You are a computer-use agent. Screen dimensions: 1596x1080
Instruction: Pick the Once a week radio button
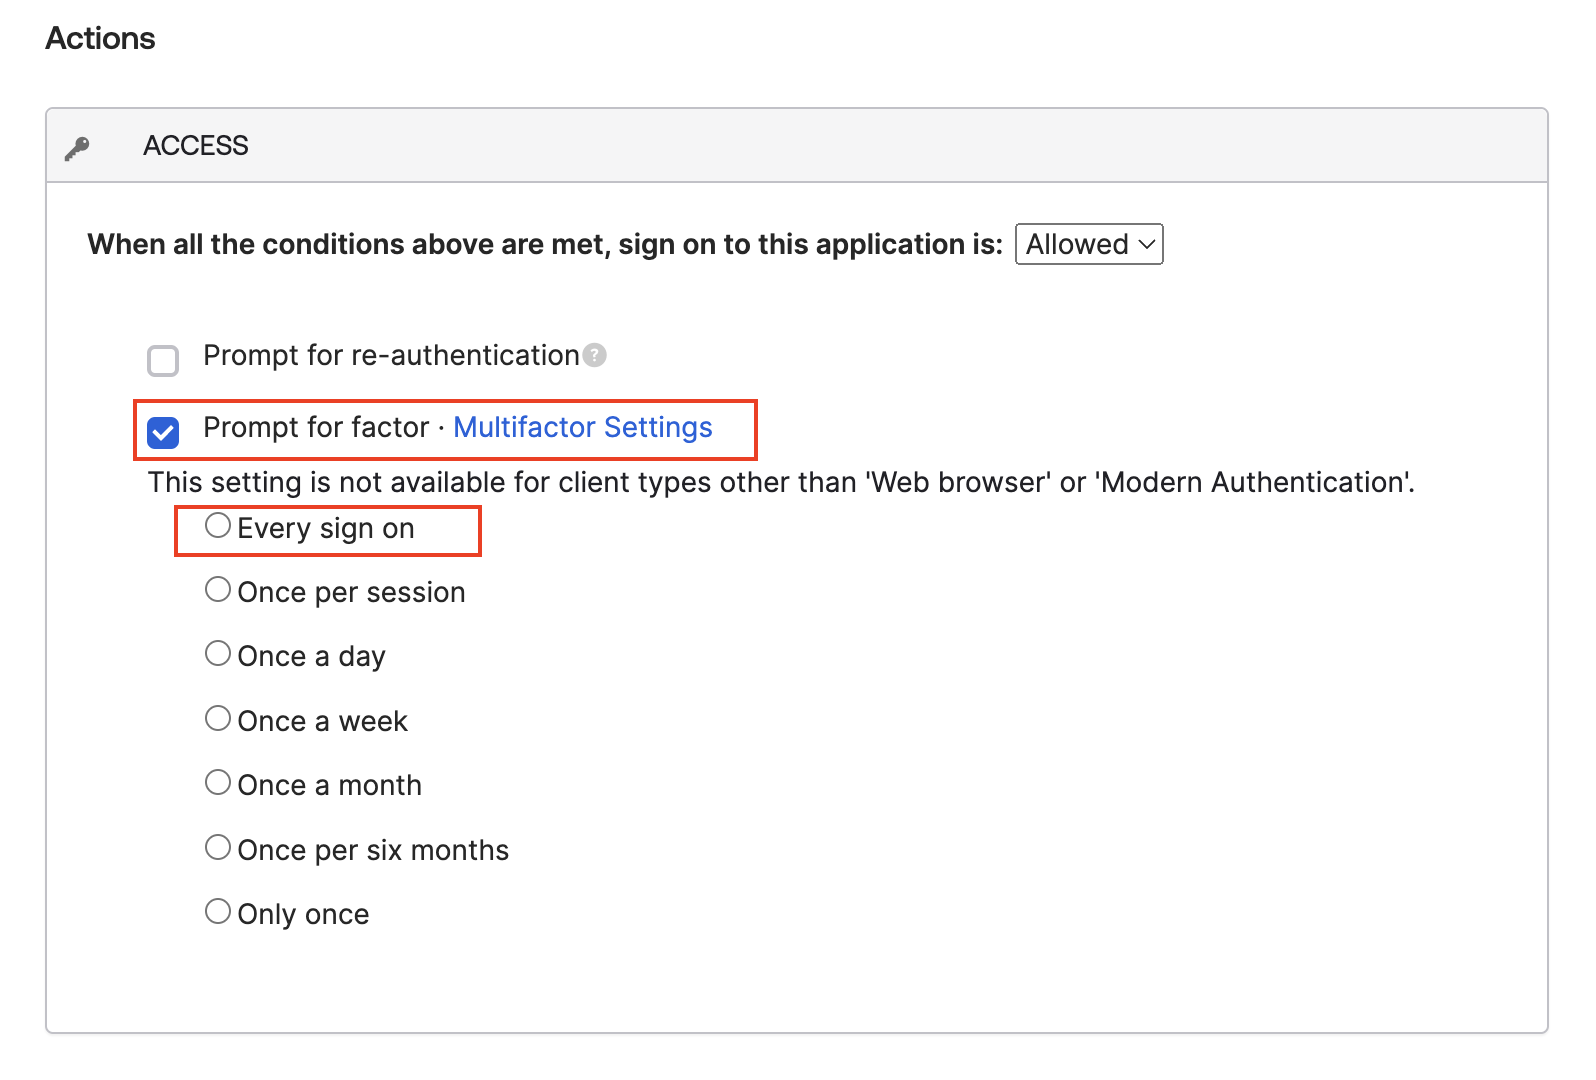coord(218,719)
